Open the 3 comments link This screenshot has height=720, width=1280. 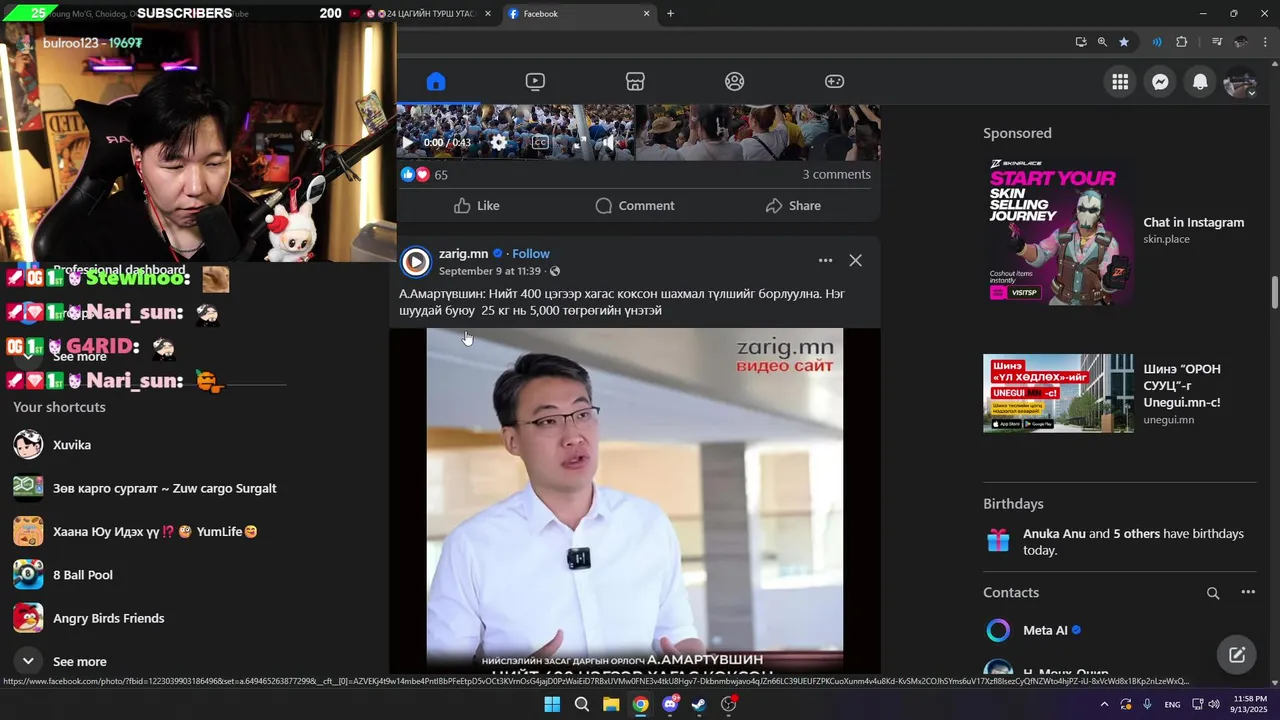pyautogui.click(x=836, y=174)
